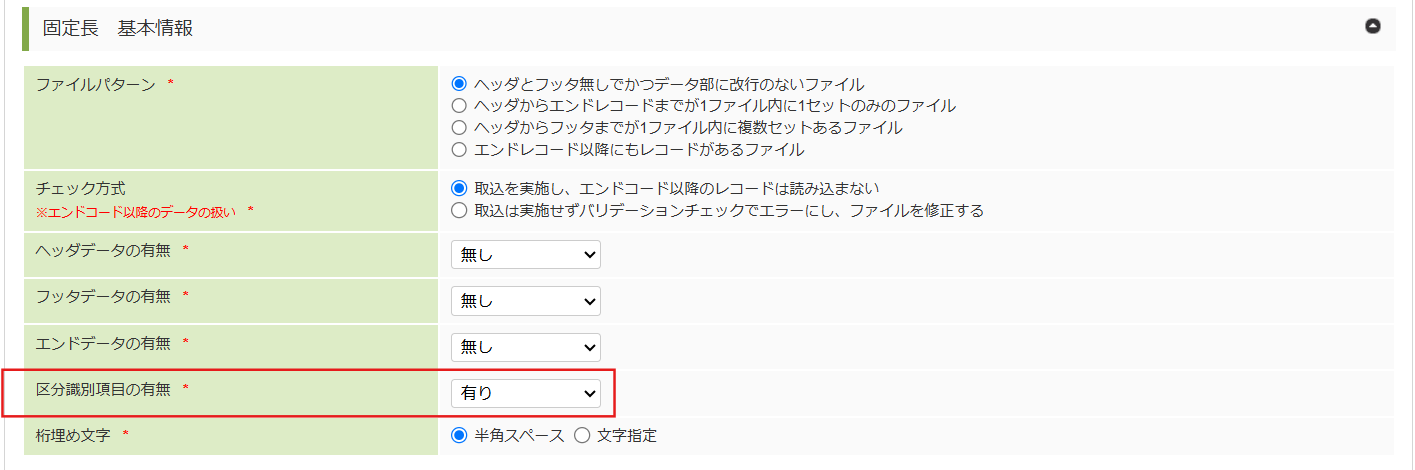Select ヘッダとフッタ無しでかつデータ部に改行のないファイル radio
The height and width of the screenshot is (470, 1415).
click(460, 84)
